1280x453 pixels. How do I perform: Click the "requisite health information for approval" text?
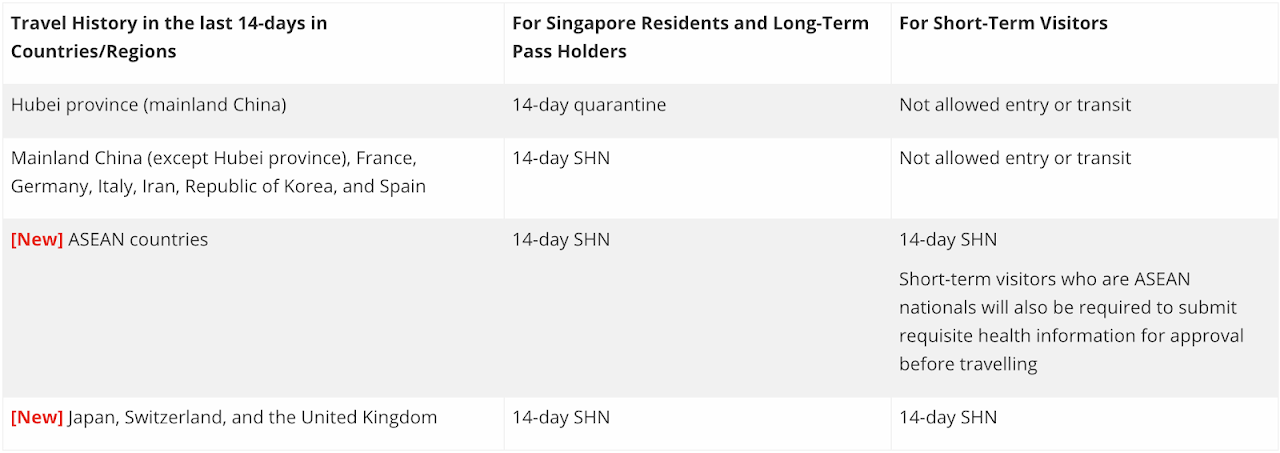click(x=1071, y=335)
